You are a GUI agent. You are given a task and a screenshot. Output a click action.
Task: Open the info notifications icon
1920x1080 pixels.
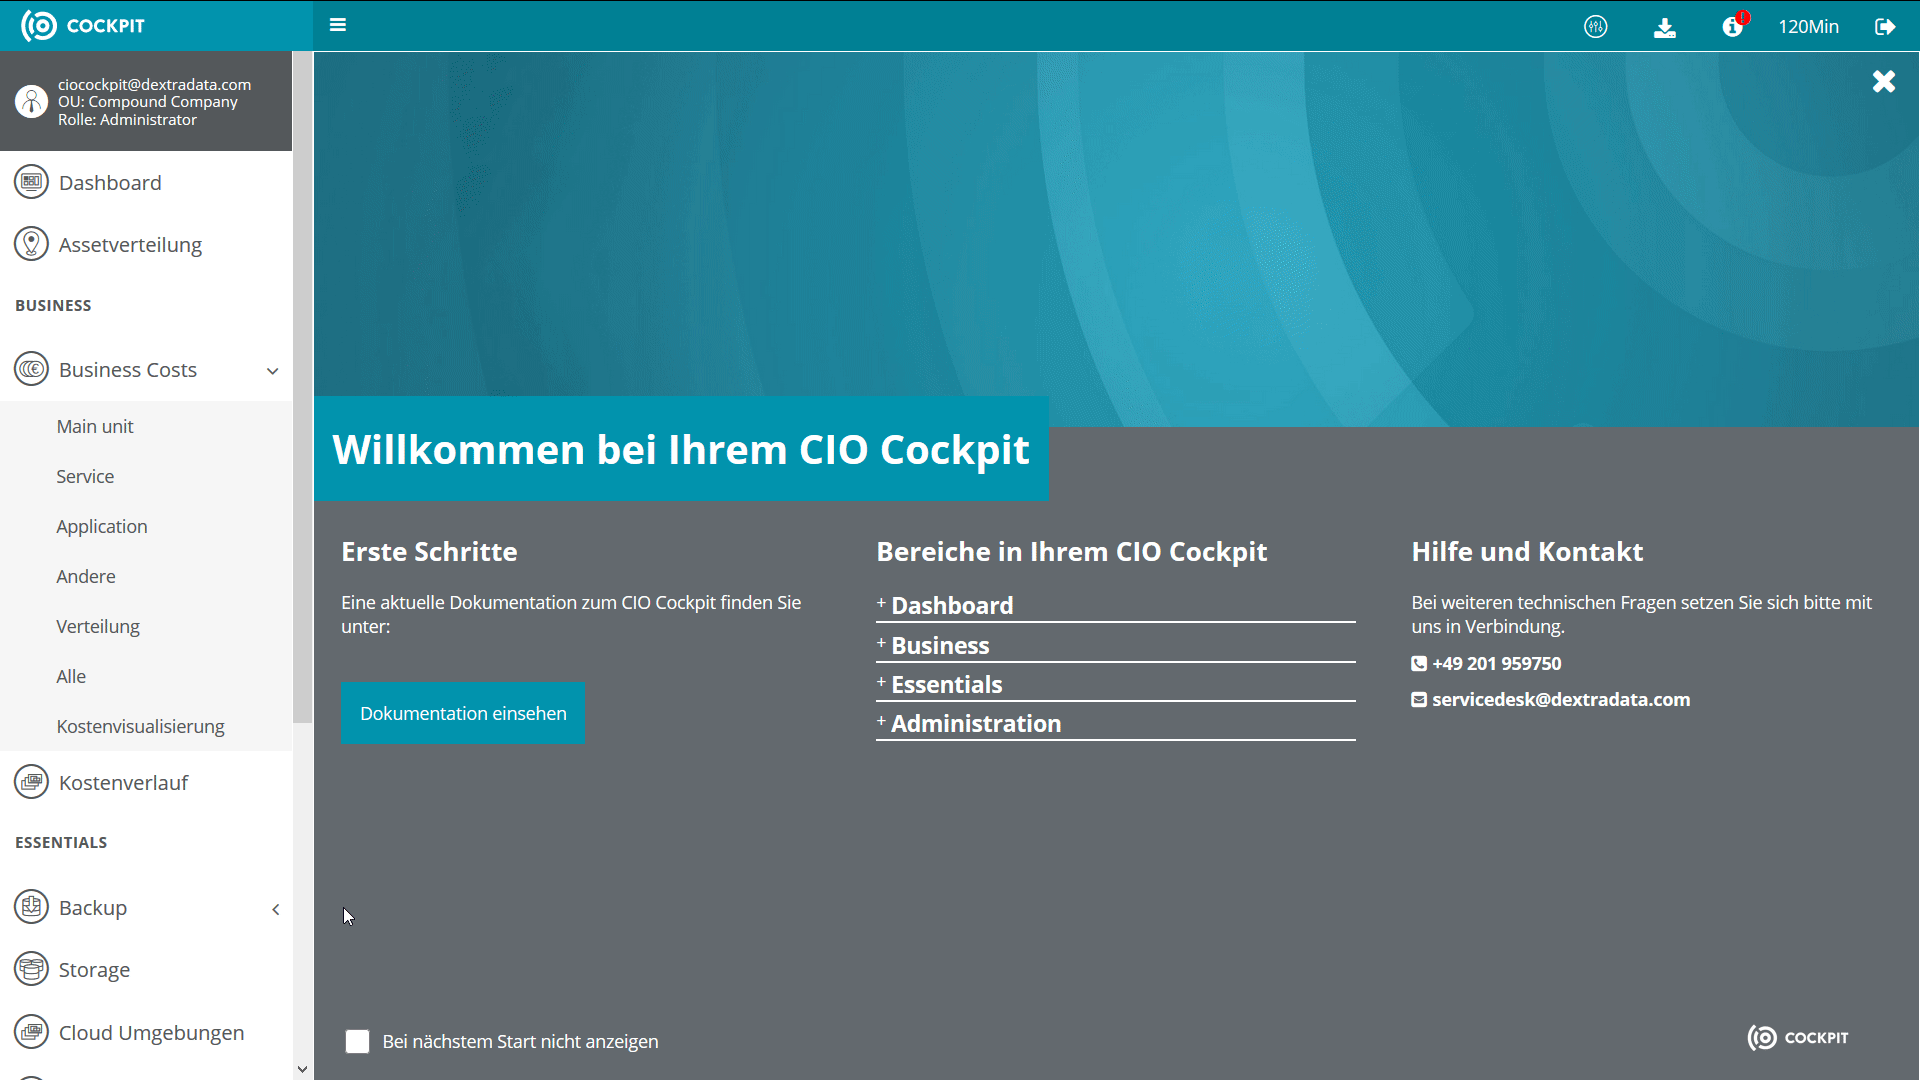click(x=1733, y=27)
